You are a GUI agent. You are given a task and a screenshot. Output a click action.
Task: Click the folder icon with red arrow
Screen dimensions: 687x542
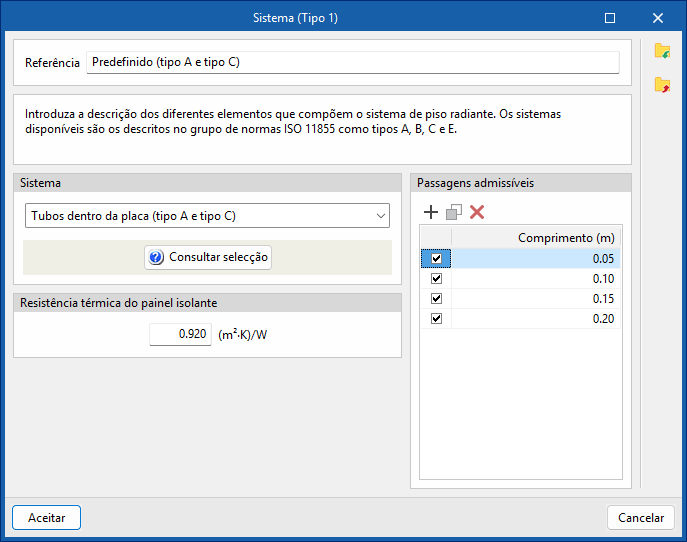(662, 85)
